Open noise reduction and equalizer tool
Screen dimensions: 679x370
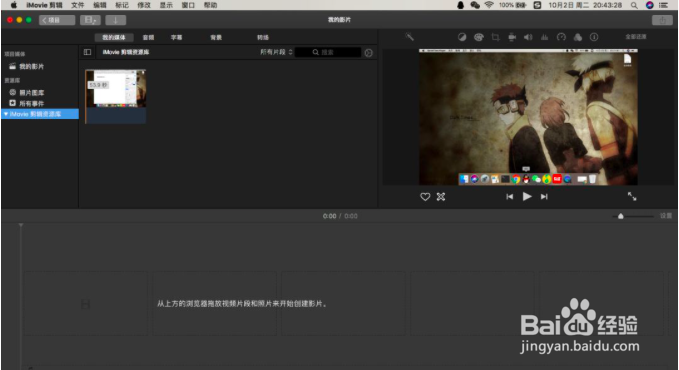pos(545,37)
